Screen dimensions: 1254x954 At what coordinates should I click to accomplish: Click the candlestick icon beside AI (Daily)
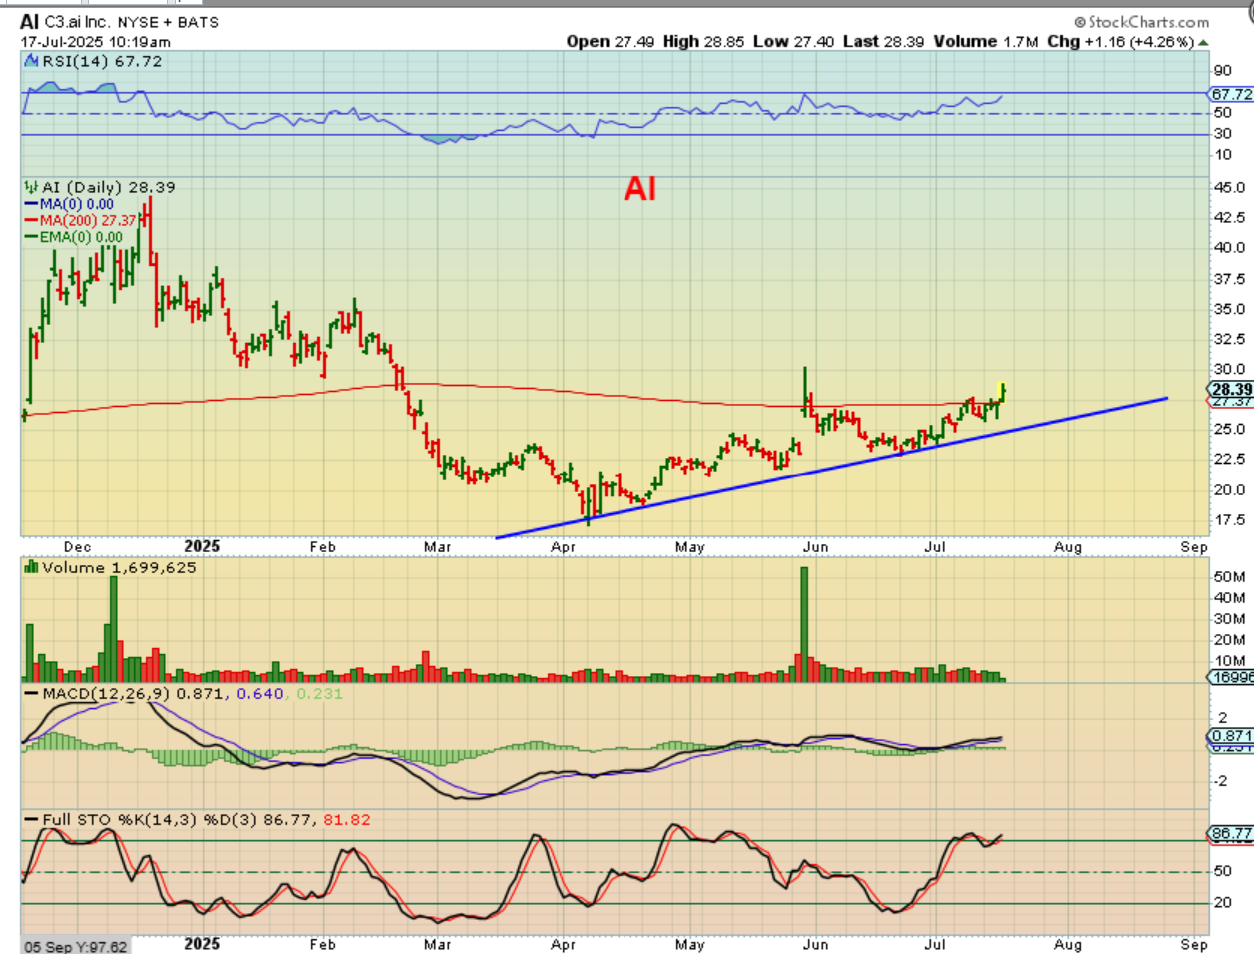[x=32, y=187]
